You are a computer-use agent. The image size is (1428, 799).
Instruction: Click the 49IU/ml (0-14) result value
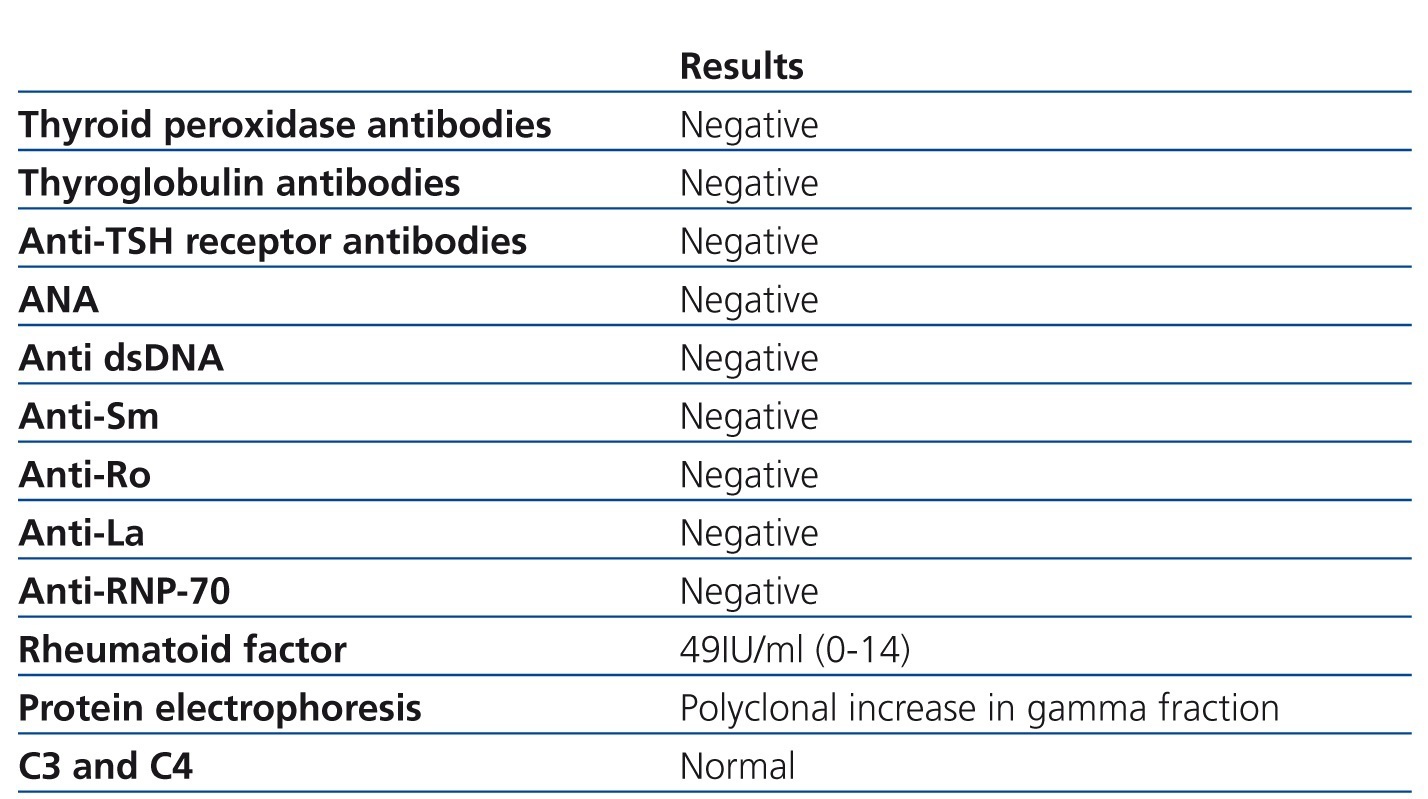(x=795, y=650)
